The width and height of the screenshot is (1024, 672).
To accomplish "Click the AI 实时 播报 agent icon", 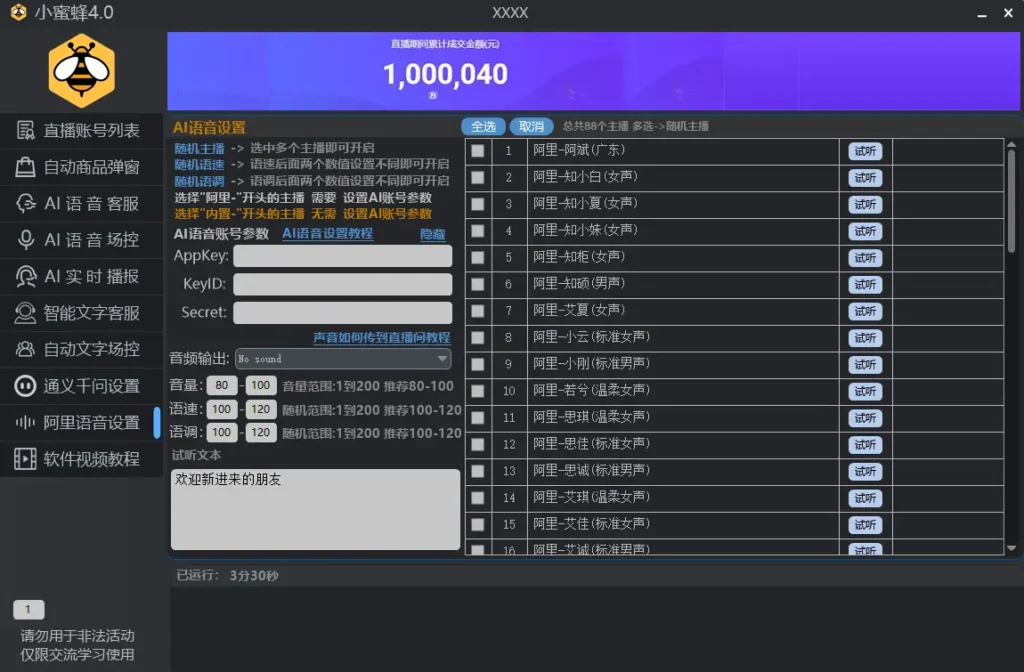I will 25,276.
